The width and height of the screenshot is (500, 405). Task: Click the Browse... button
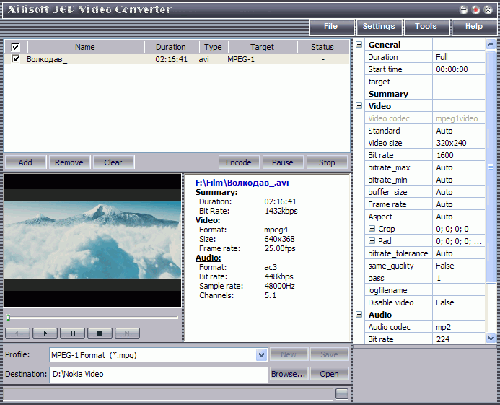[x=288, y=374]
